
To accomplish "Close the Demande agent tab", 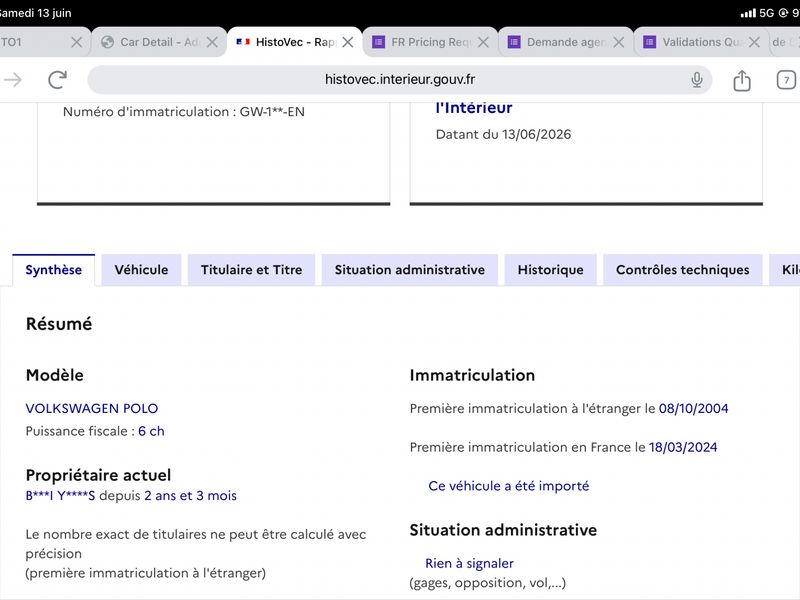I will pyautogui.click(x=619, y=42).
